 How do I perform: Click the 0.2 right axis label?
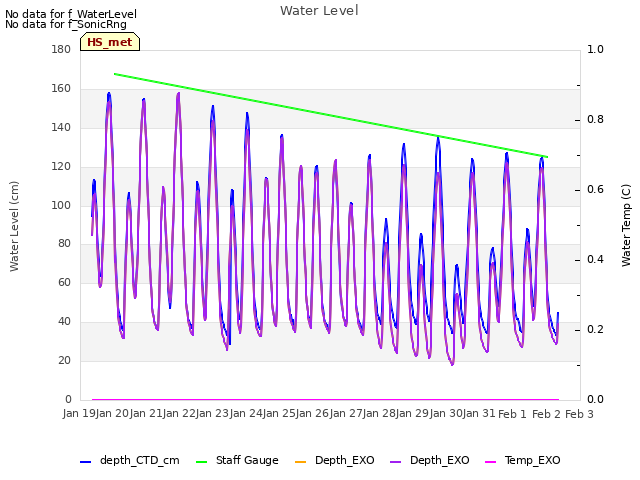595,329
